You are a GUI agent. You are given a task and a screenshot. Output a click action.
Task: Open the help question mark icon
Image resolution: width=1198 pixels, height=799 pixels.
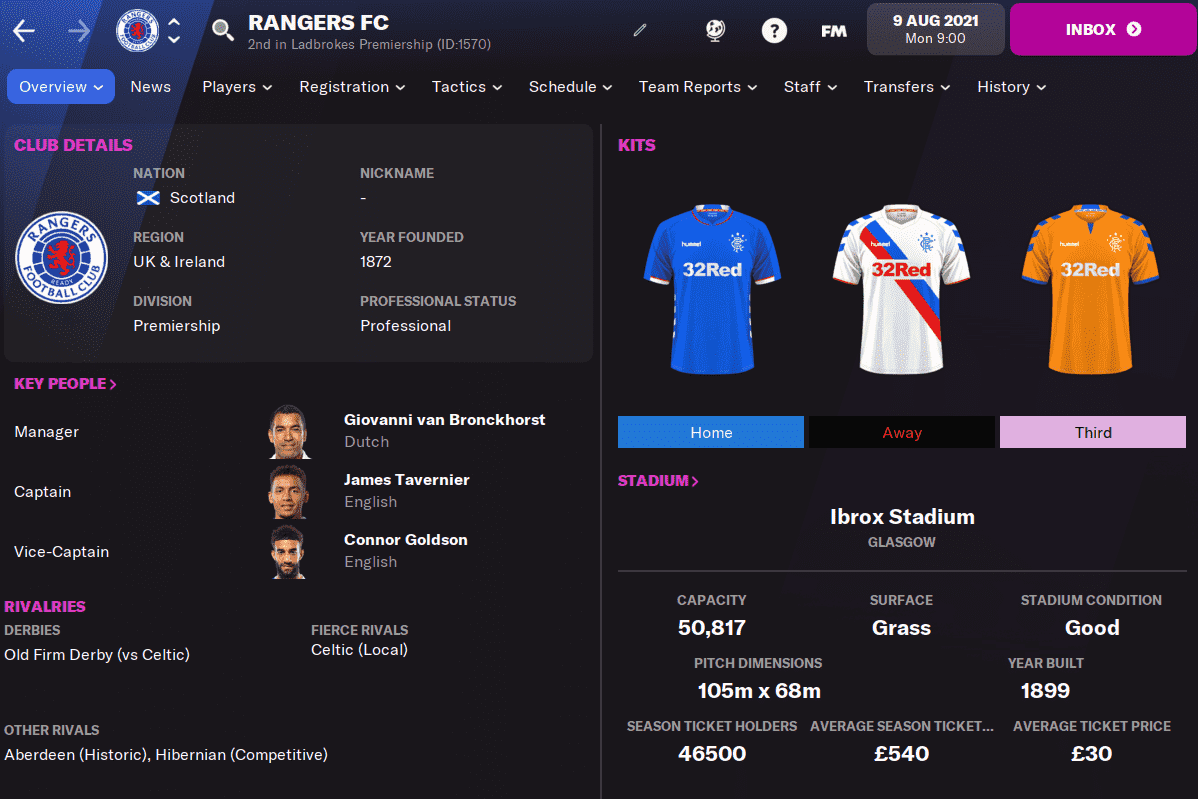tap(774, 31)
